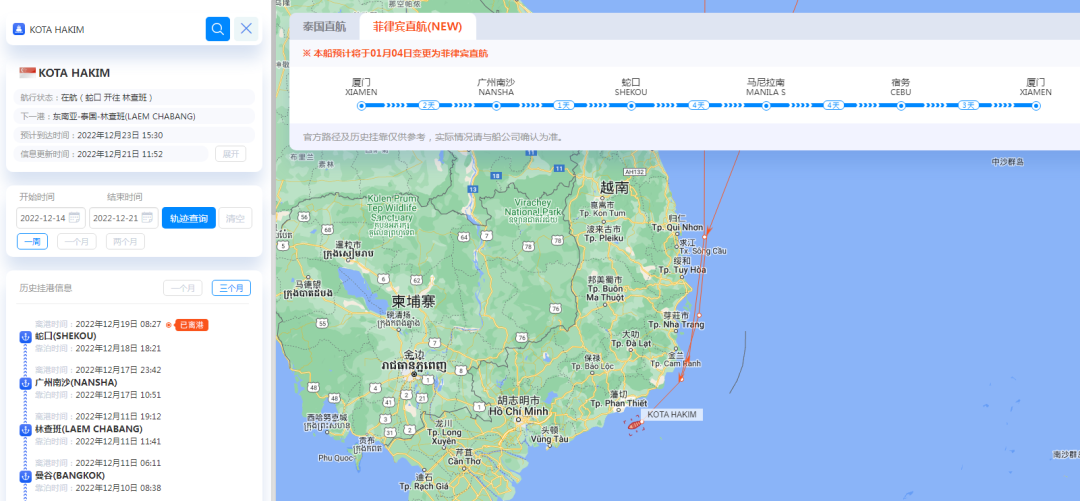This screenshot has height=501, width=1080.
Task: Click the 清空 clear button
Action: click(235, 218)
